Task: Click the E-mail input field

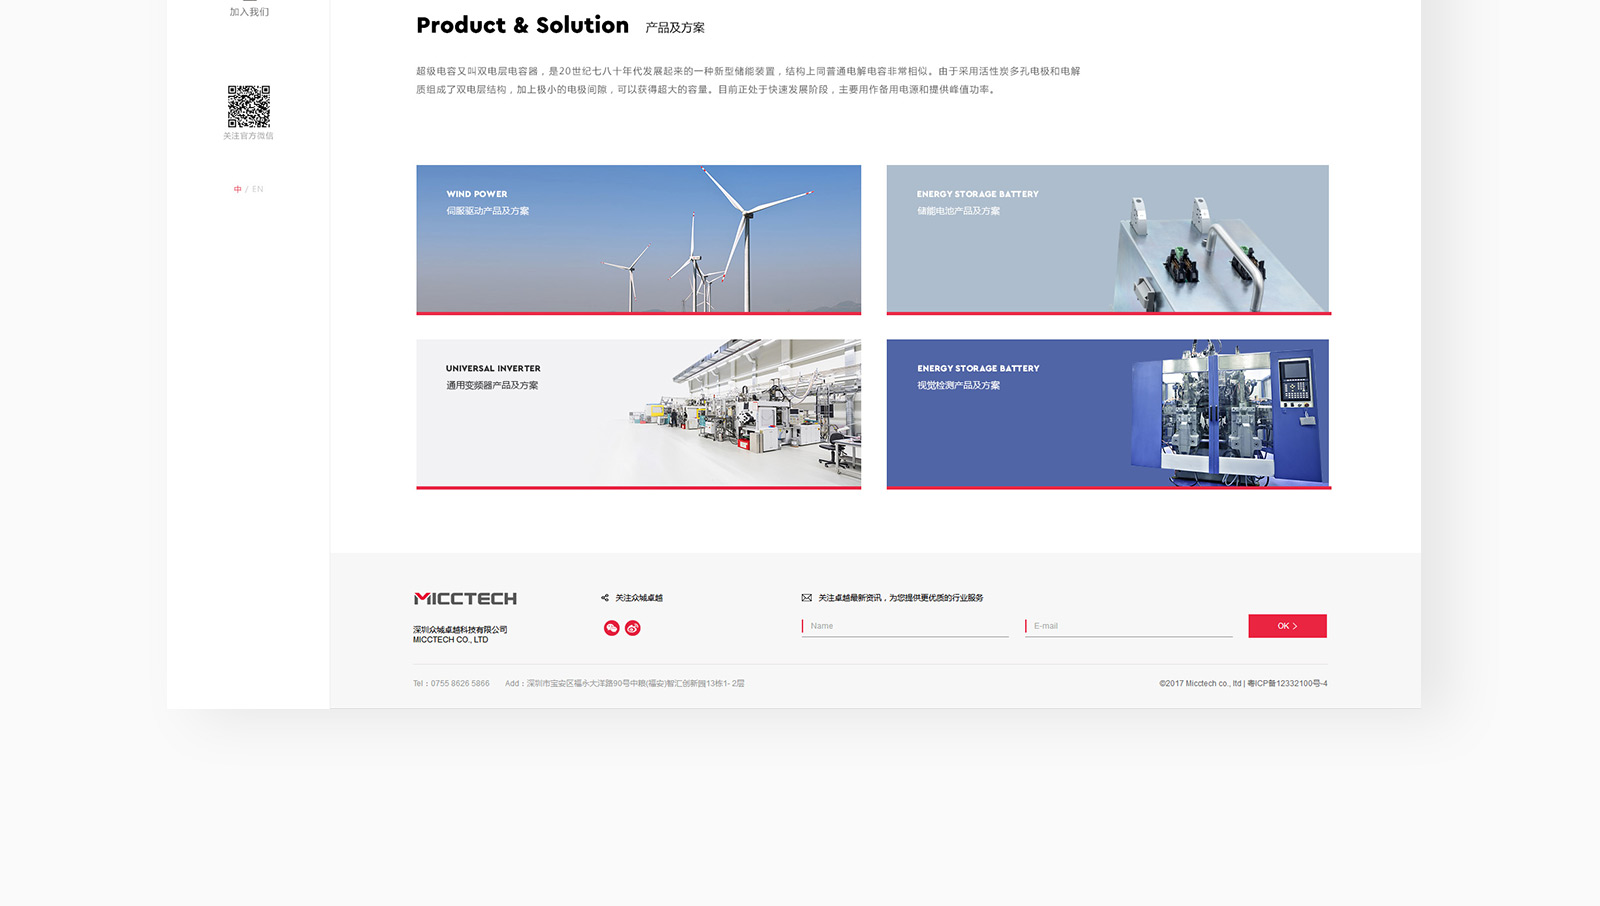Action: [x=1130, y=626]
